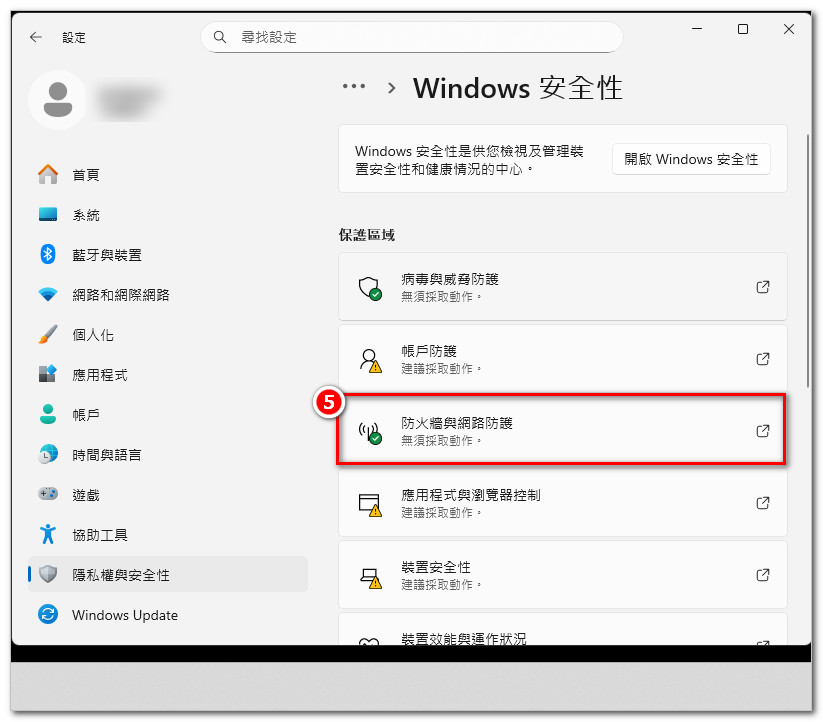The width and height of the screenshot is (823, 722).
Task: Click the user profile avatar
Action: click(x=57, y=99)
